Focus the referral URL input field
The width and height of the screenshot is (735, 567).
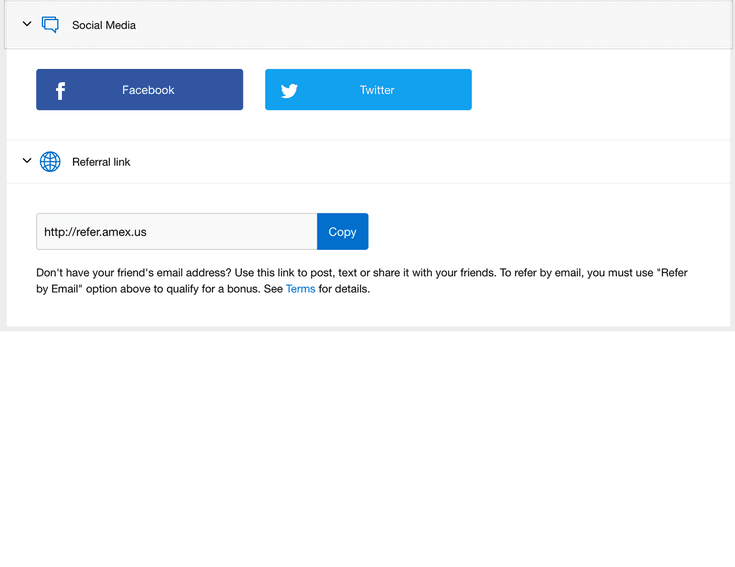coord(176,232)
